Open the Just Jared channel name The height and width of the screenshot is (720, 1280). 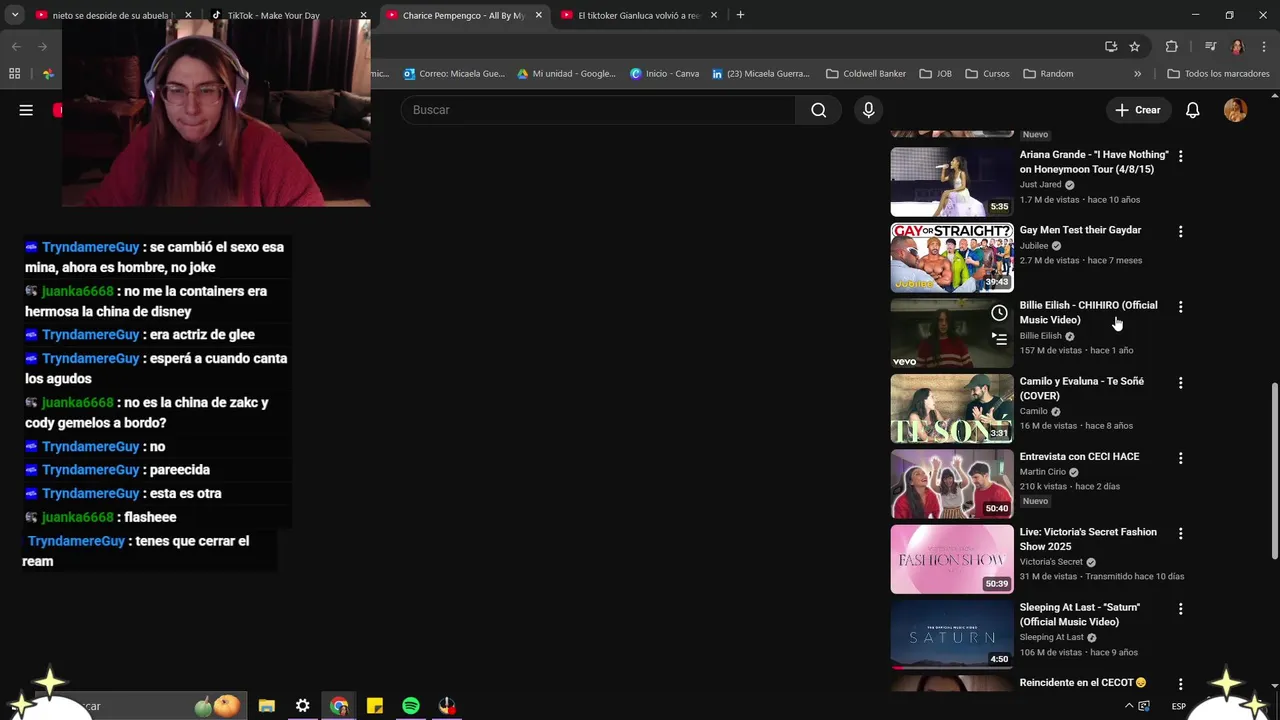point(1040,185)
